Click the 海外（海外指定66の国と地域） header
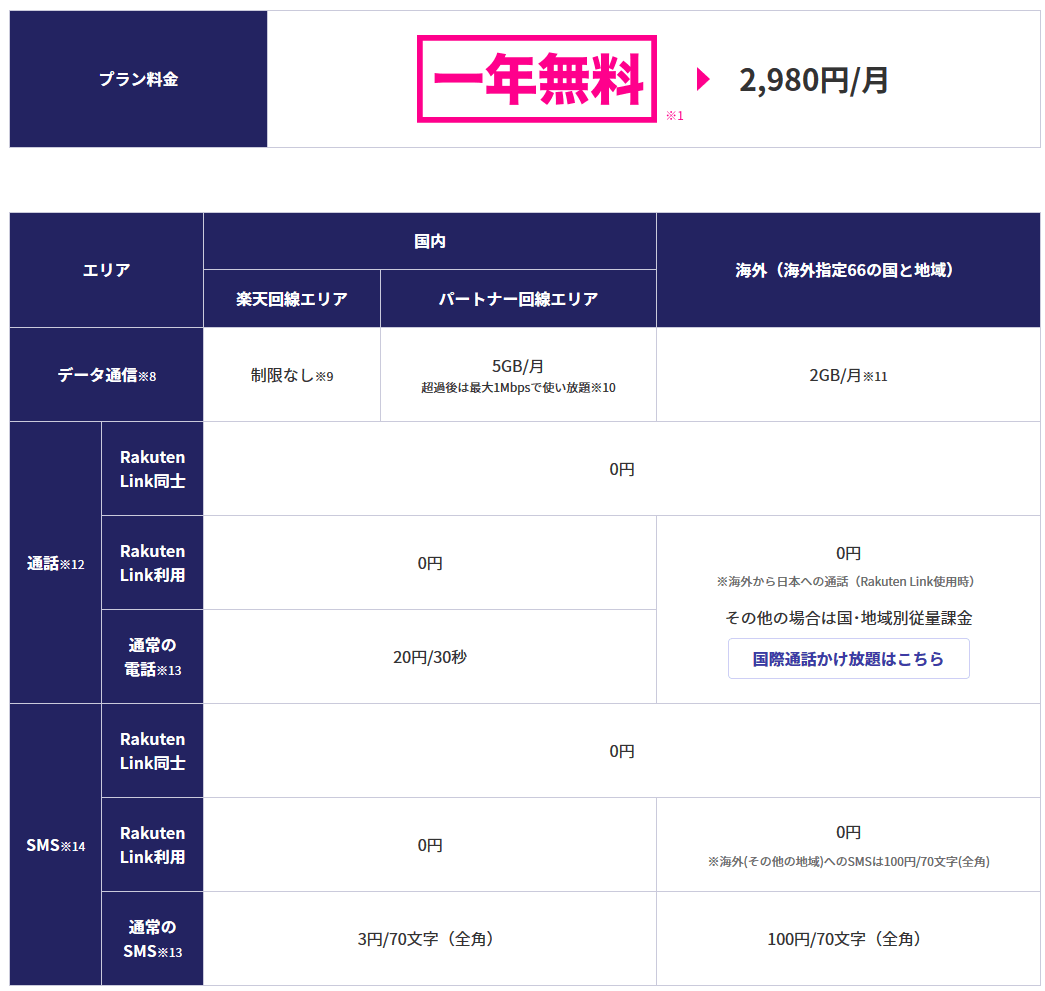The image size is (1045, 991). (848, 270)
